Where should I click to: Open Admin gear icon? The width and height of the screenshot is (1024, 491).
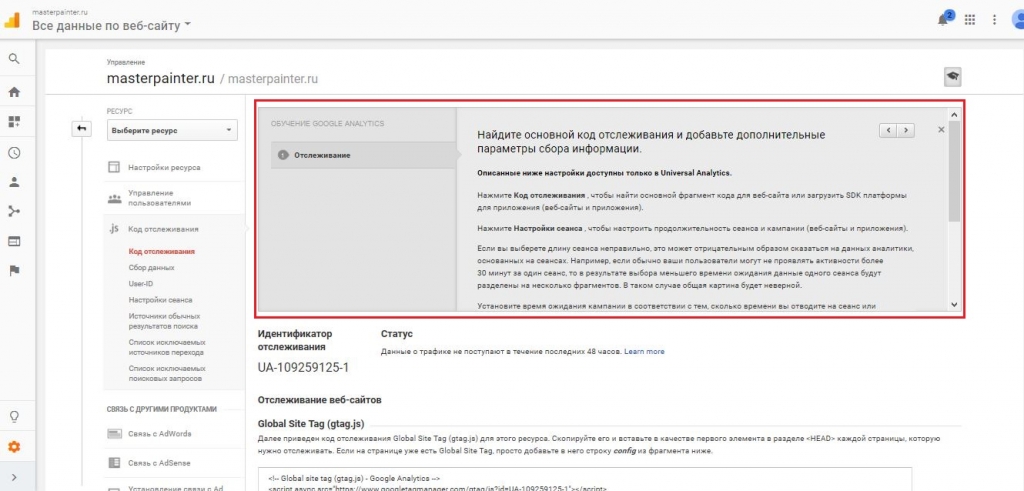[14, 447]
